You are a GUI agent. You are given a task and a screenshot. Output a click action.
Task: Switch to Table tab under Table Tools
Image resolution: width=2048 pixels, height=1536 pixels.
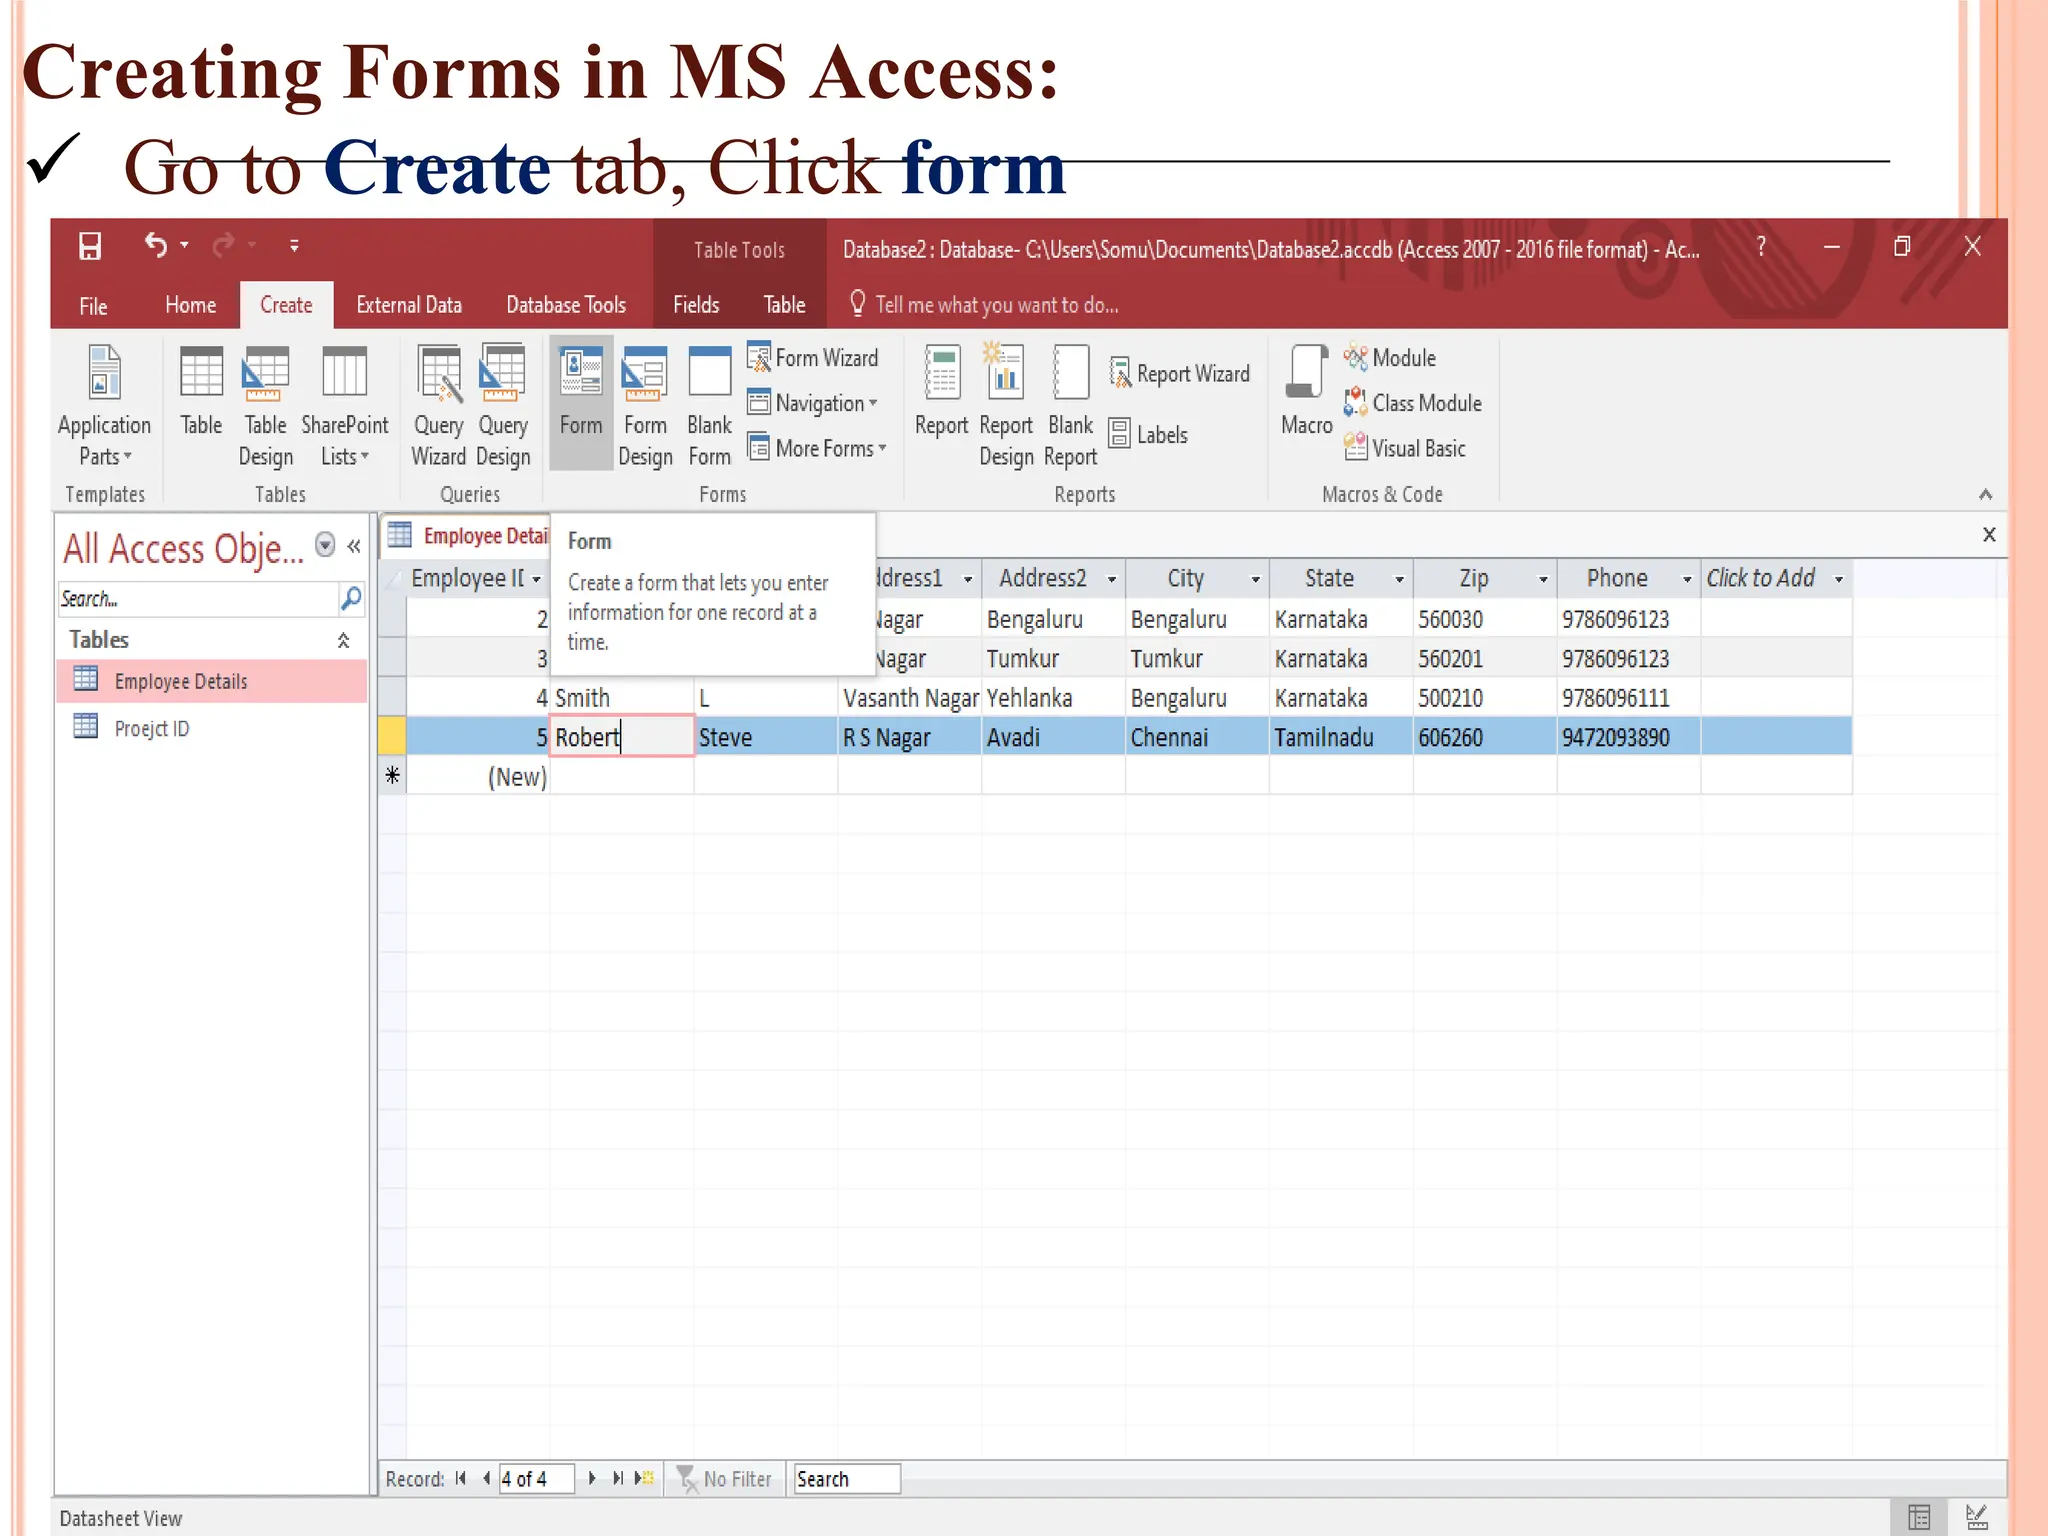pos(784,305)
